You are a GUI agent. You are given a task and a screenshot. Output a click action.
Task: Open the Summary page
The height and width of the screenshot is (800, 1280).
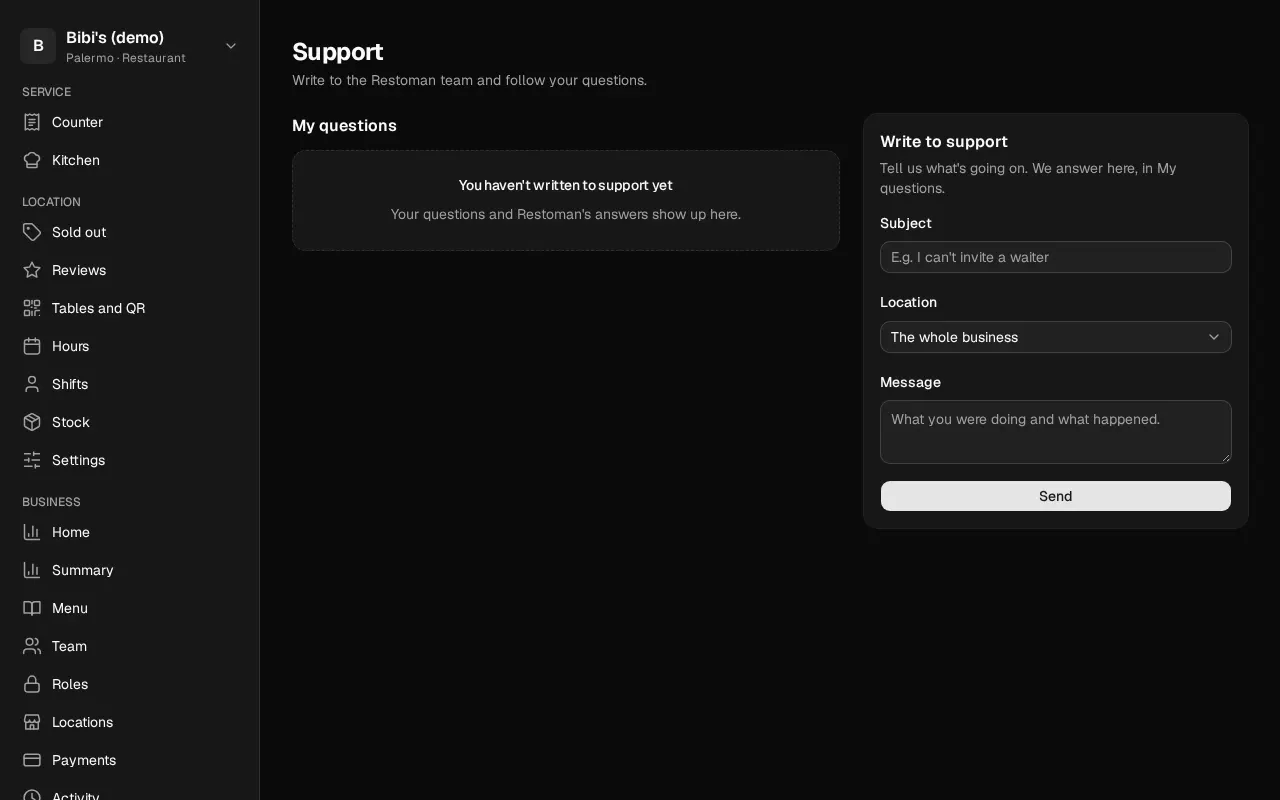pyautogui.click(x=130, y=570)
